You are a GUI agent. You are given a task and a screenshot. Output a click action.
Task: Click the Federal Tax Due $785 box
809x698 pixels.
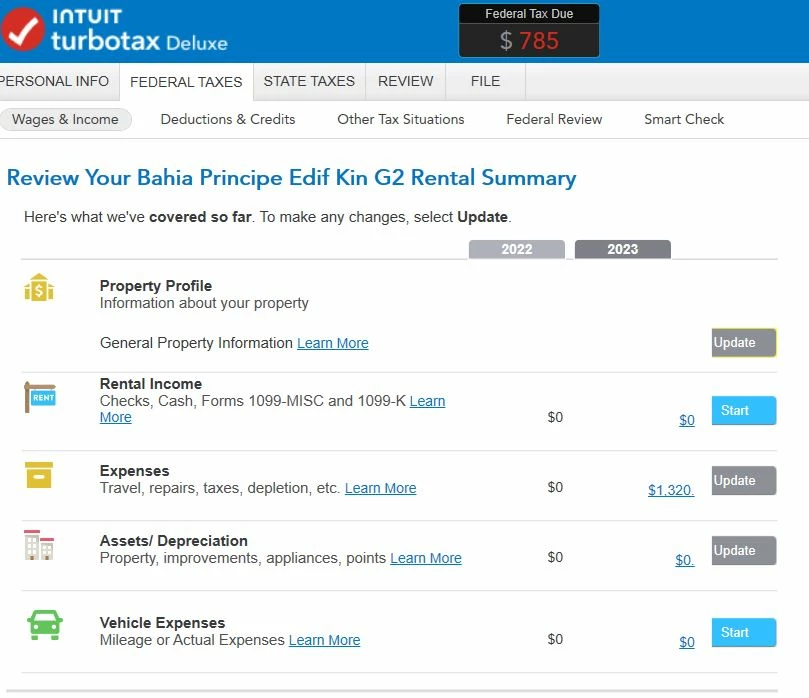(529, 30)
